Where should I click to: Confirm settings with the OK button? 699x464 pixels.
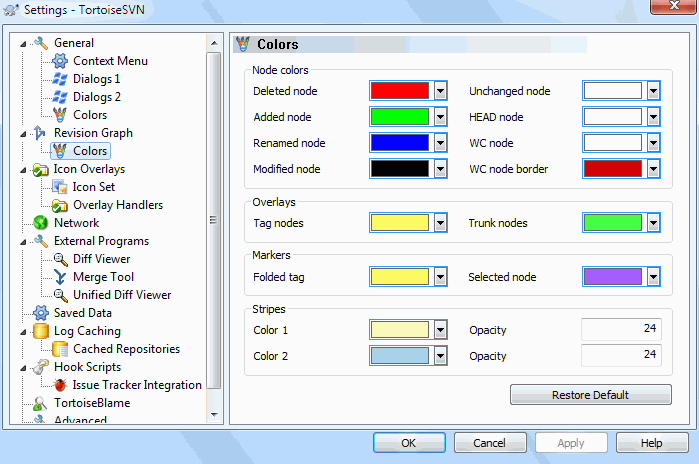pyautogui.click(x=409, y=443)
